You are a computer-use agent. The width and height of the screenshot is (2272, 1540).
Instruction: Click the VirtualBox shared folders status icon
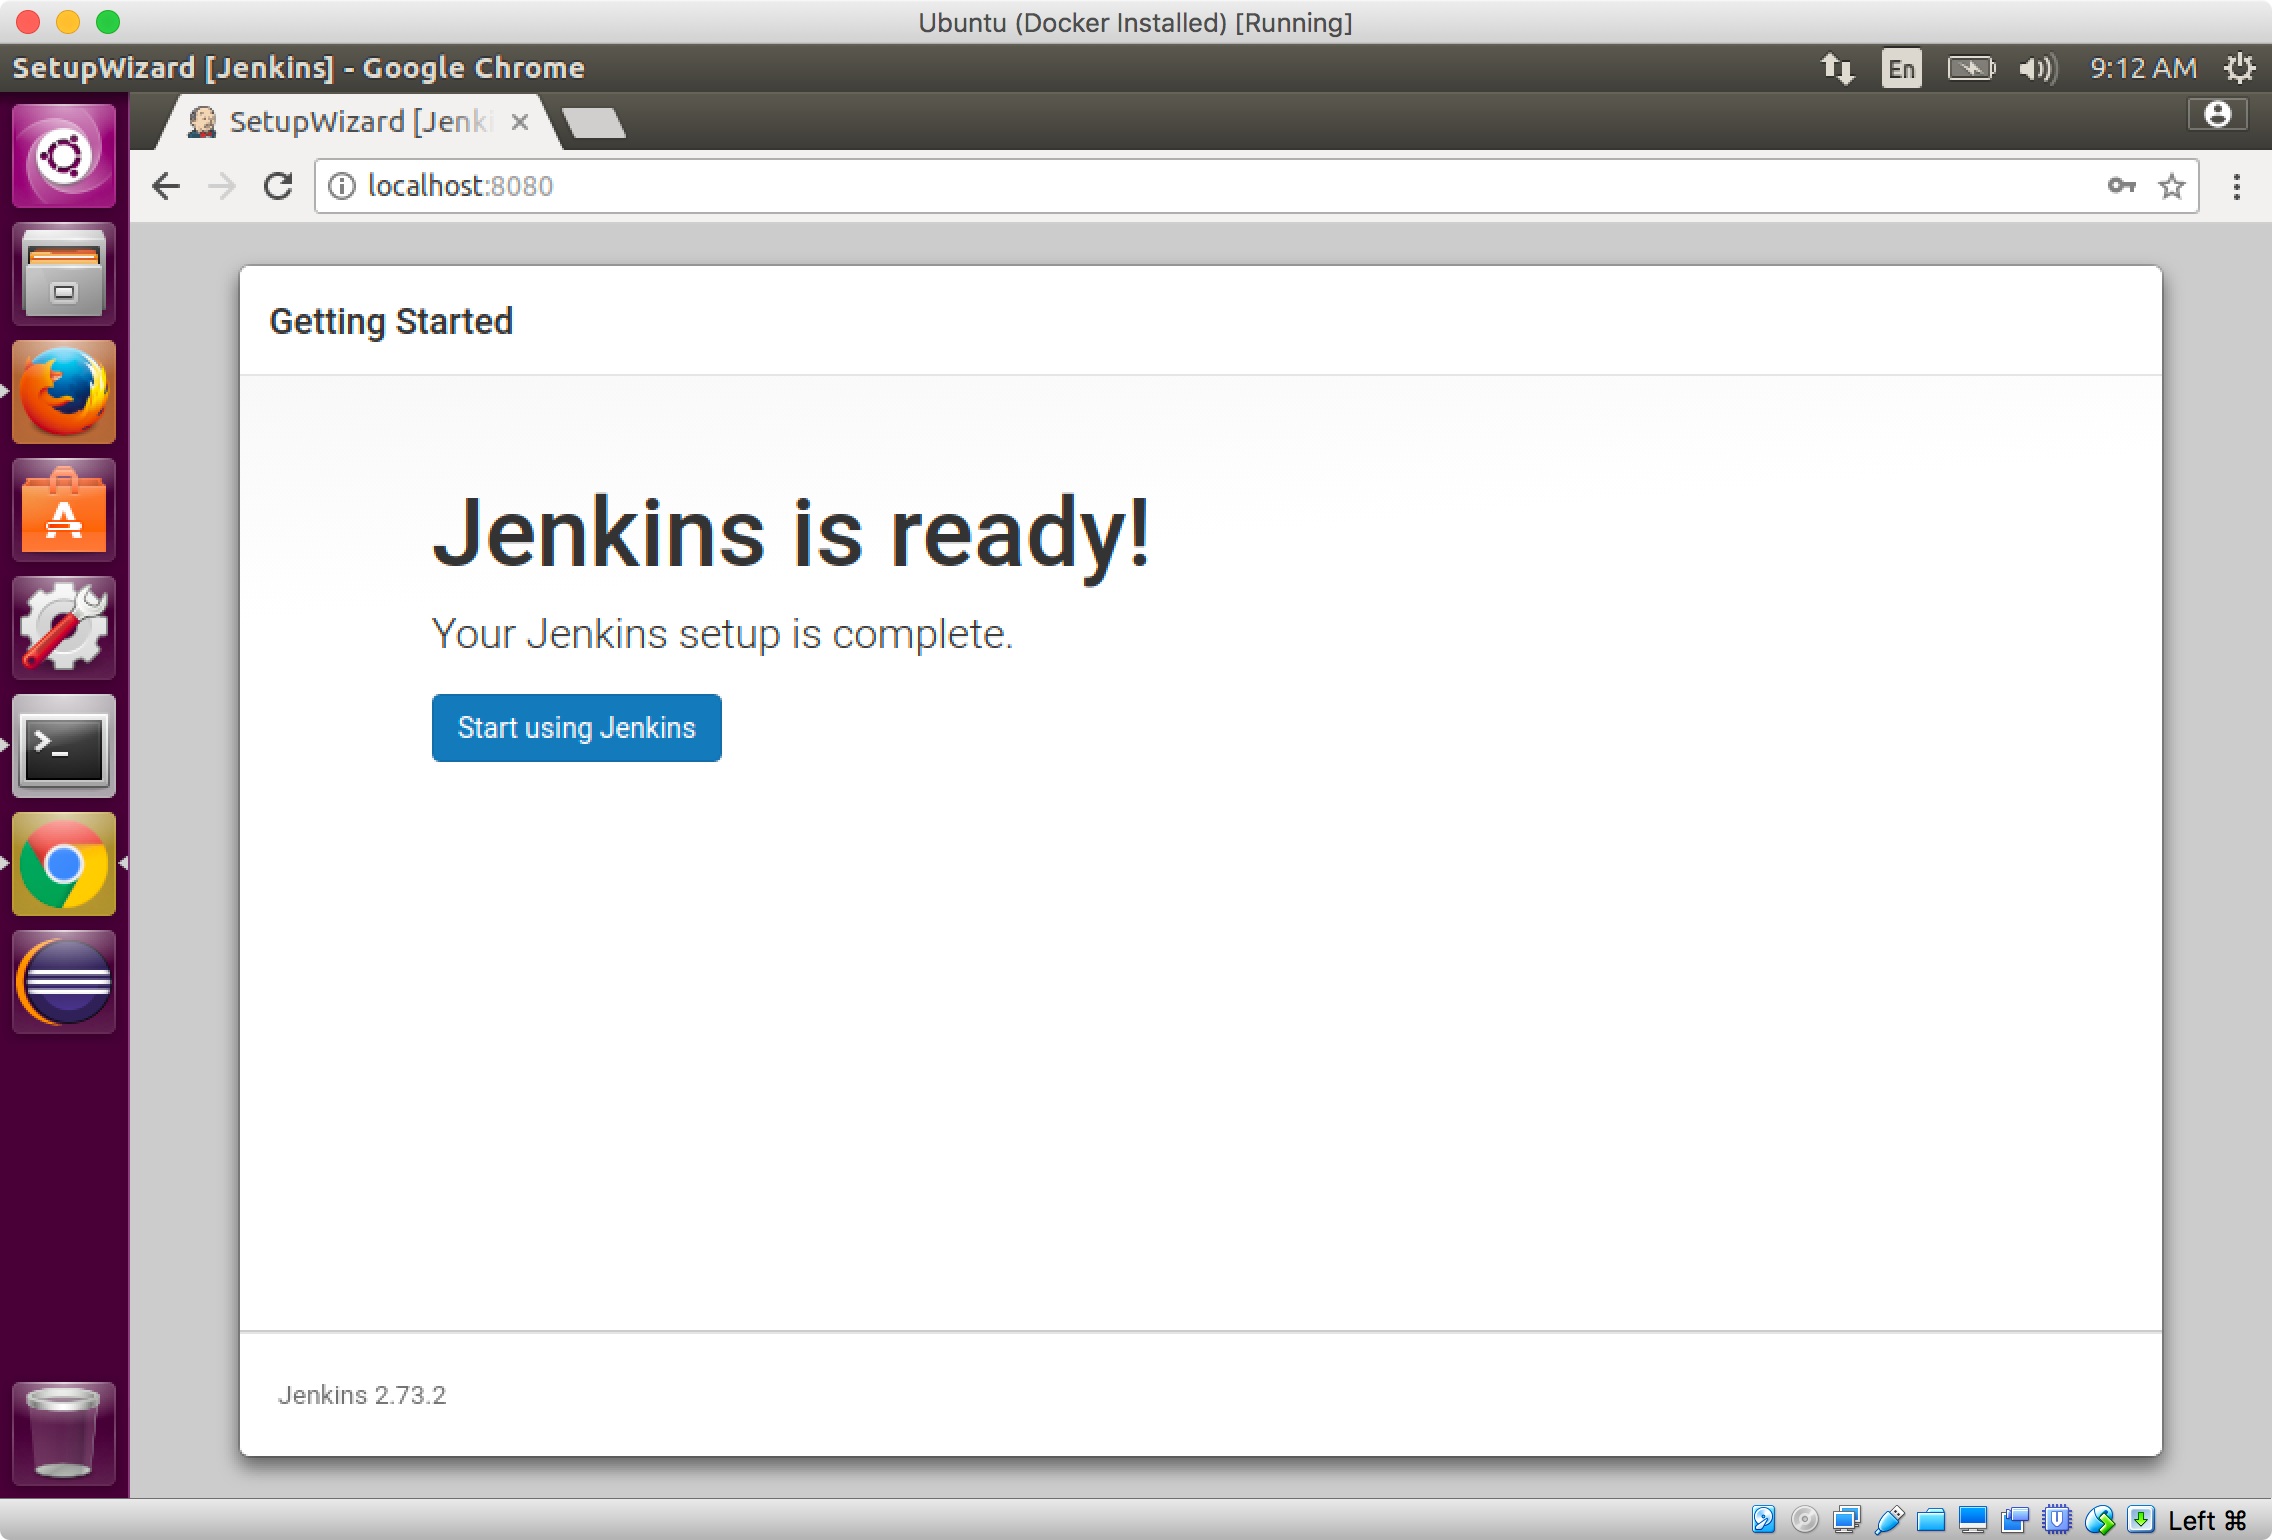[x=1931, y=1520]
